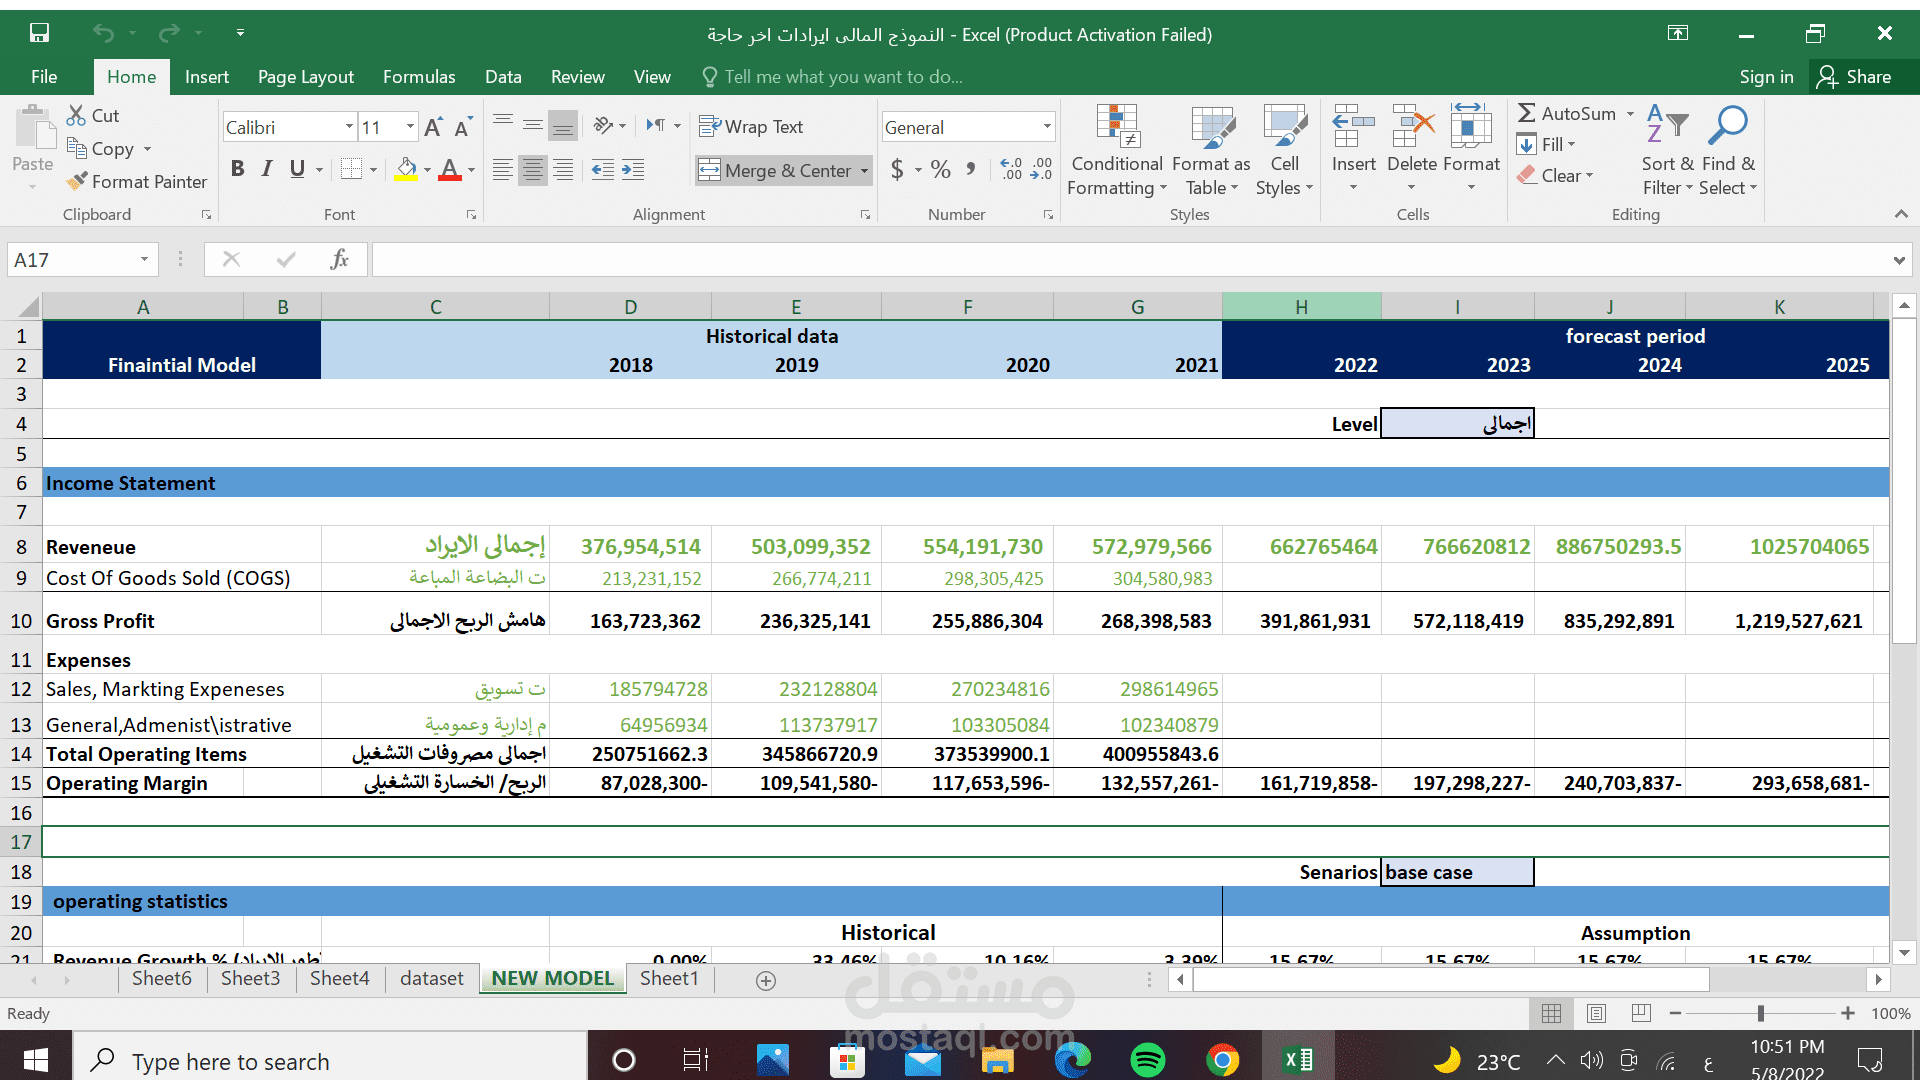Image resolution: width=1920 pixels, height=1080 pixels.
Task: Click the Decrease Indent icon
Action: tap(603, 170)
